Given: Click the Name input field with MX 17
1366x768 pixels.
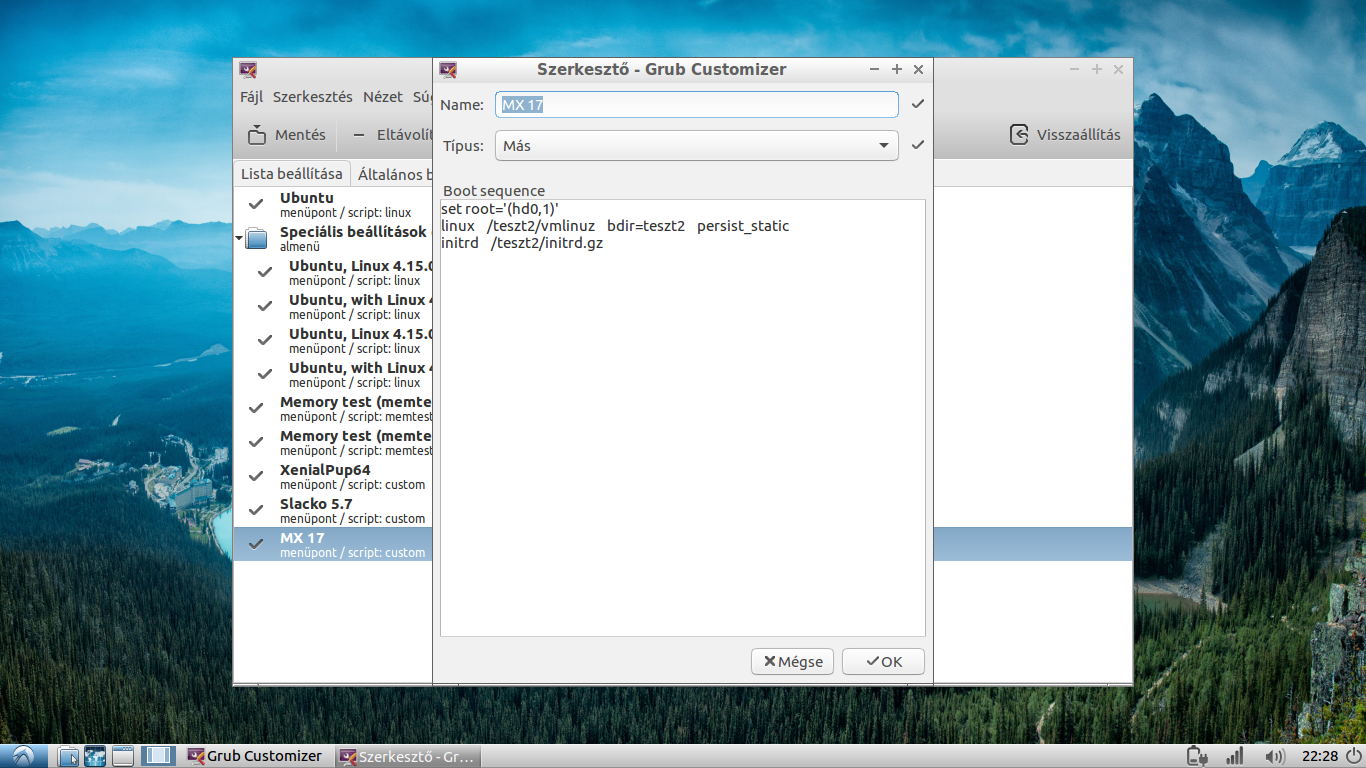Looking at the screenshot, I should 697,104.
